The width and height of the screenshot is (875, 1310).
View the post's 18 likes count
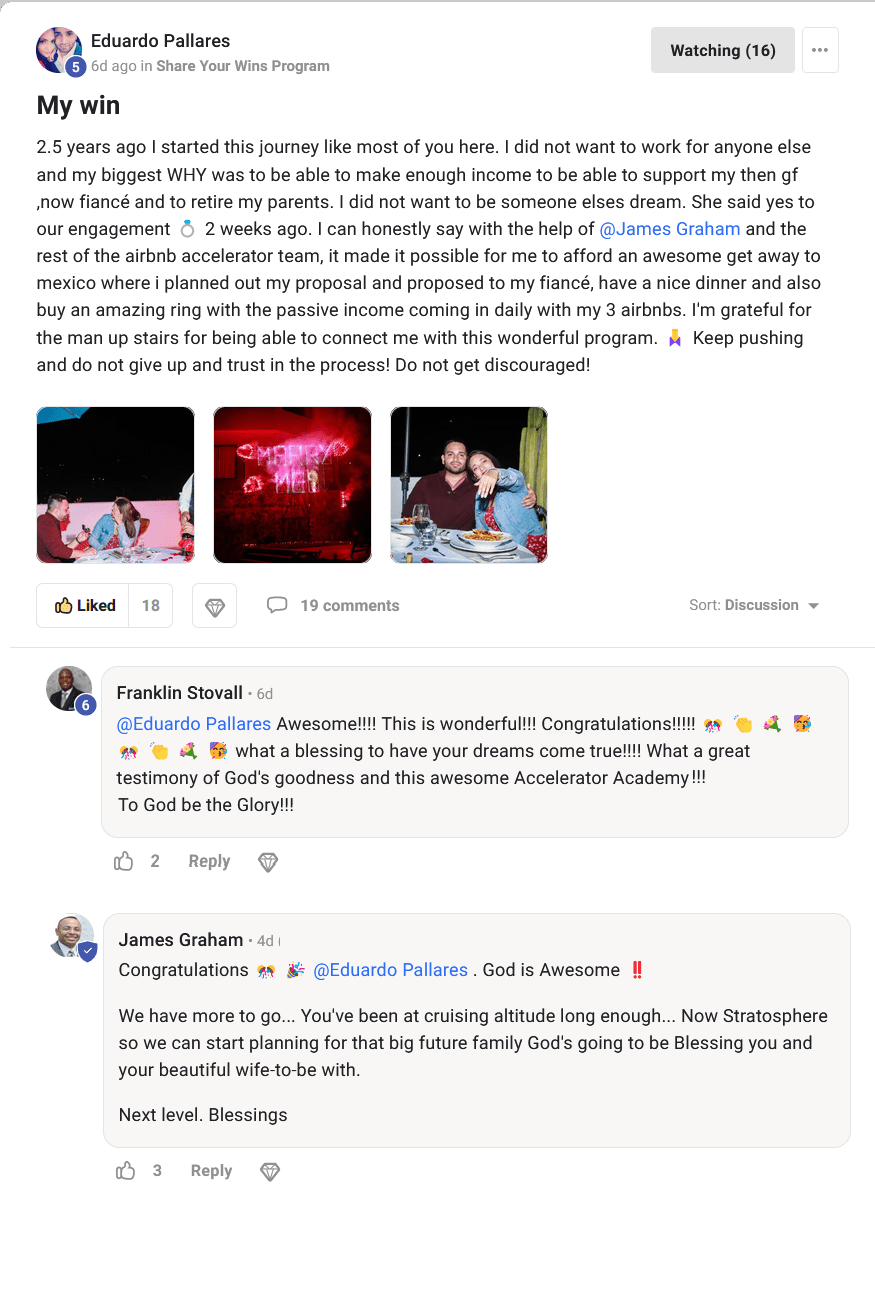pos(151,605)
